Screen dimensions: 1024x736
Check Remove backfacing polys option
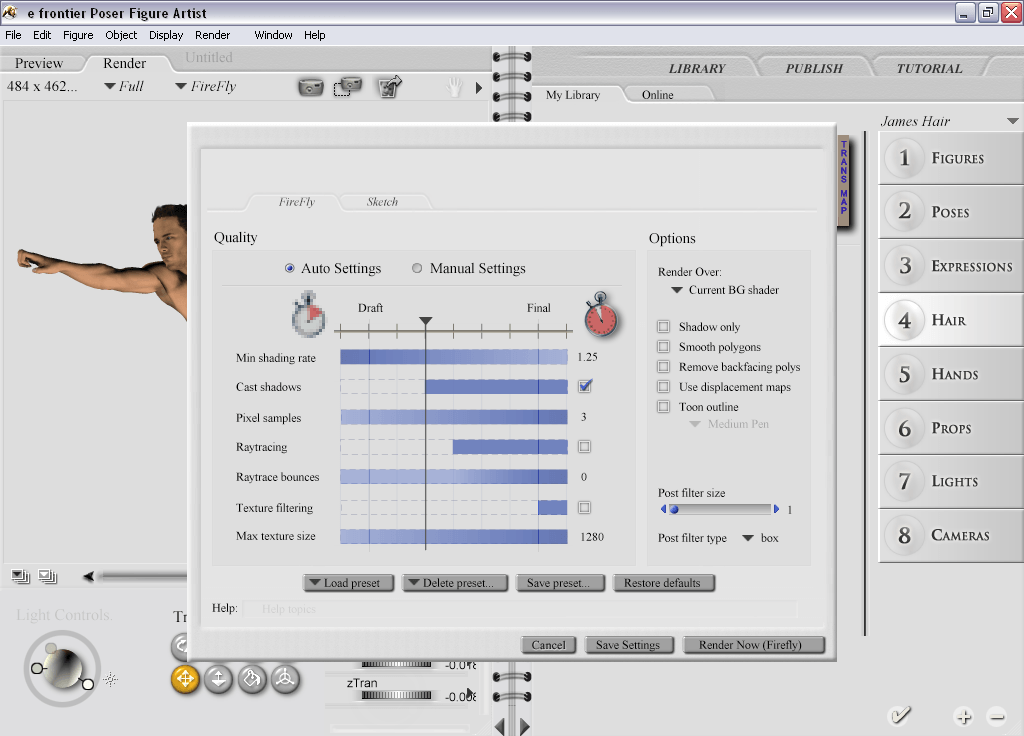(664, 367)
